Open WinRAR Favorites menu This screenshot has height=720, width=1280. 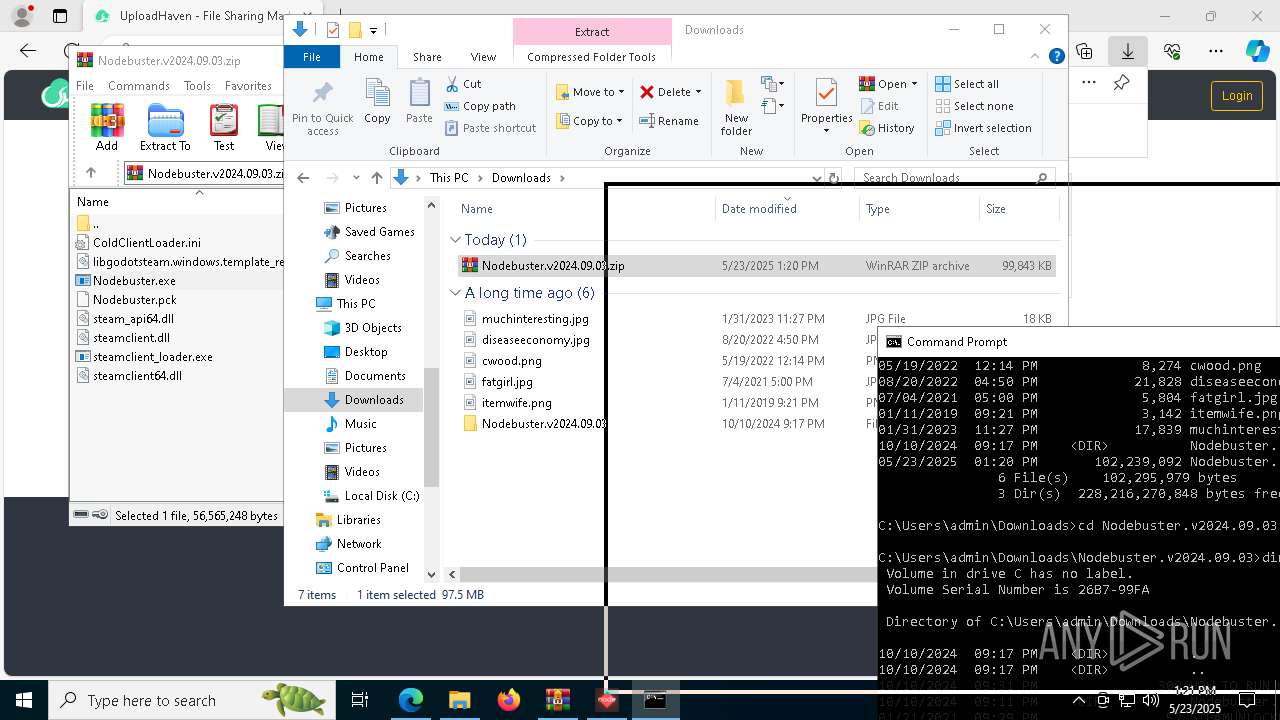coord(248,86)
